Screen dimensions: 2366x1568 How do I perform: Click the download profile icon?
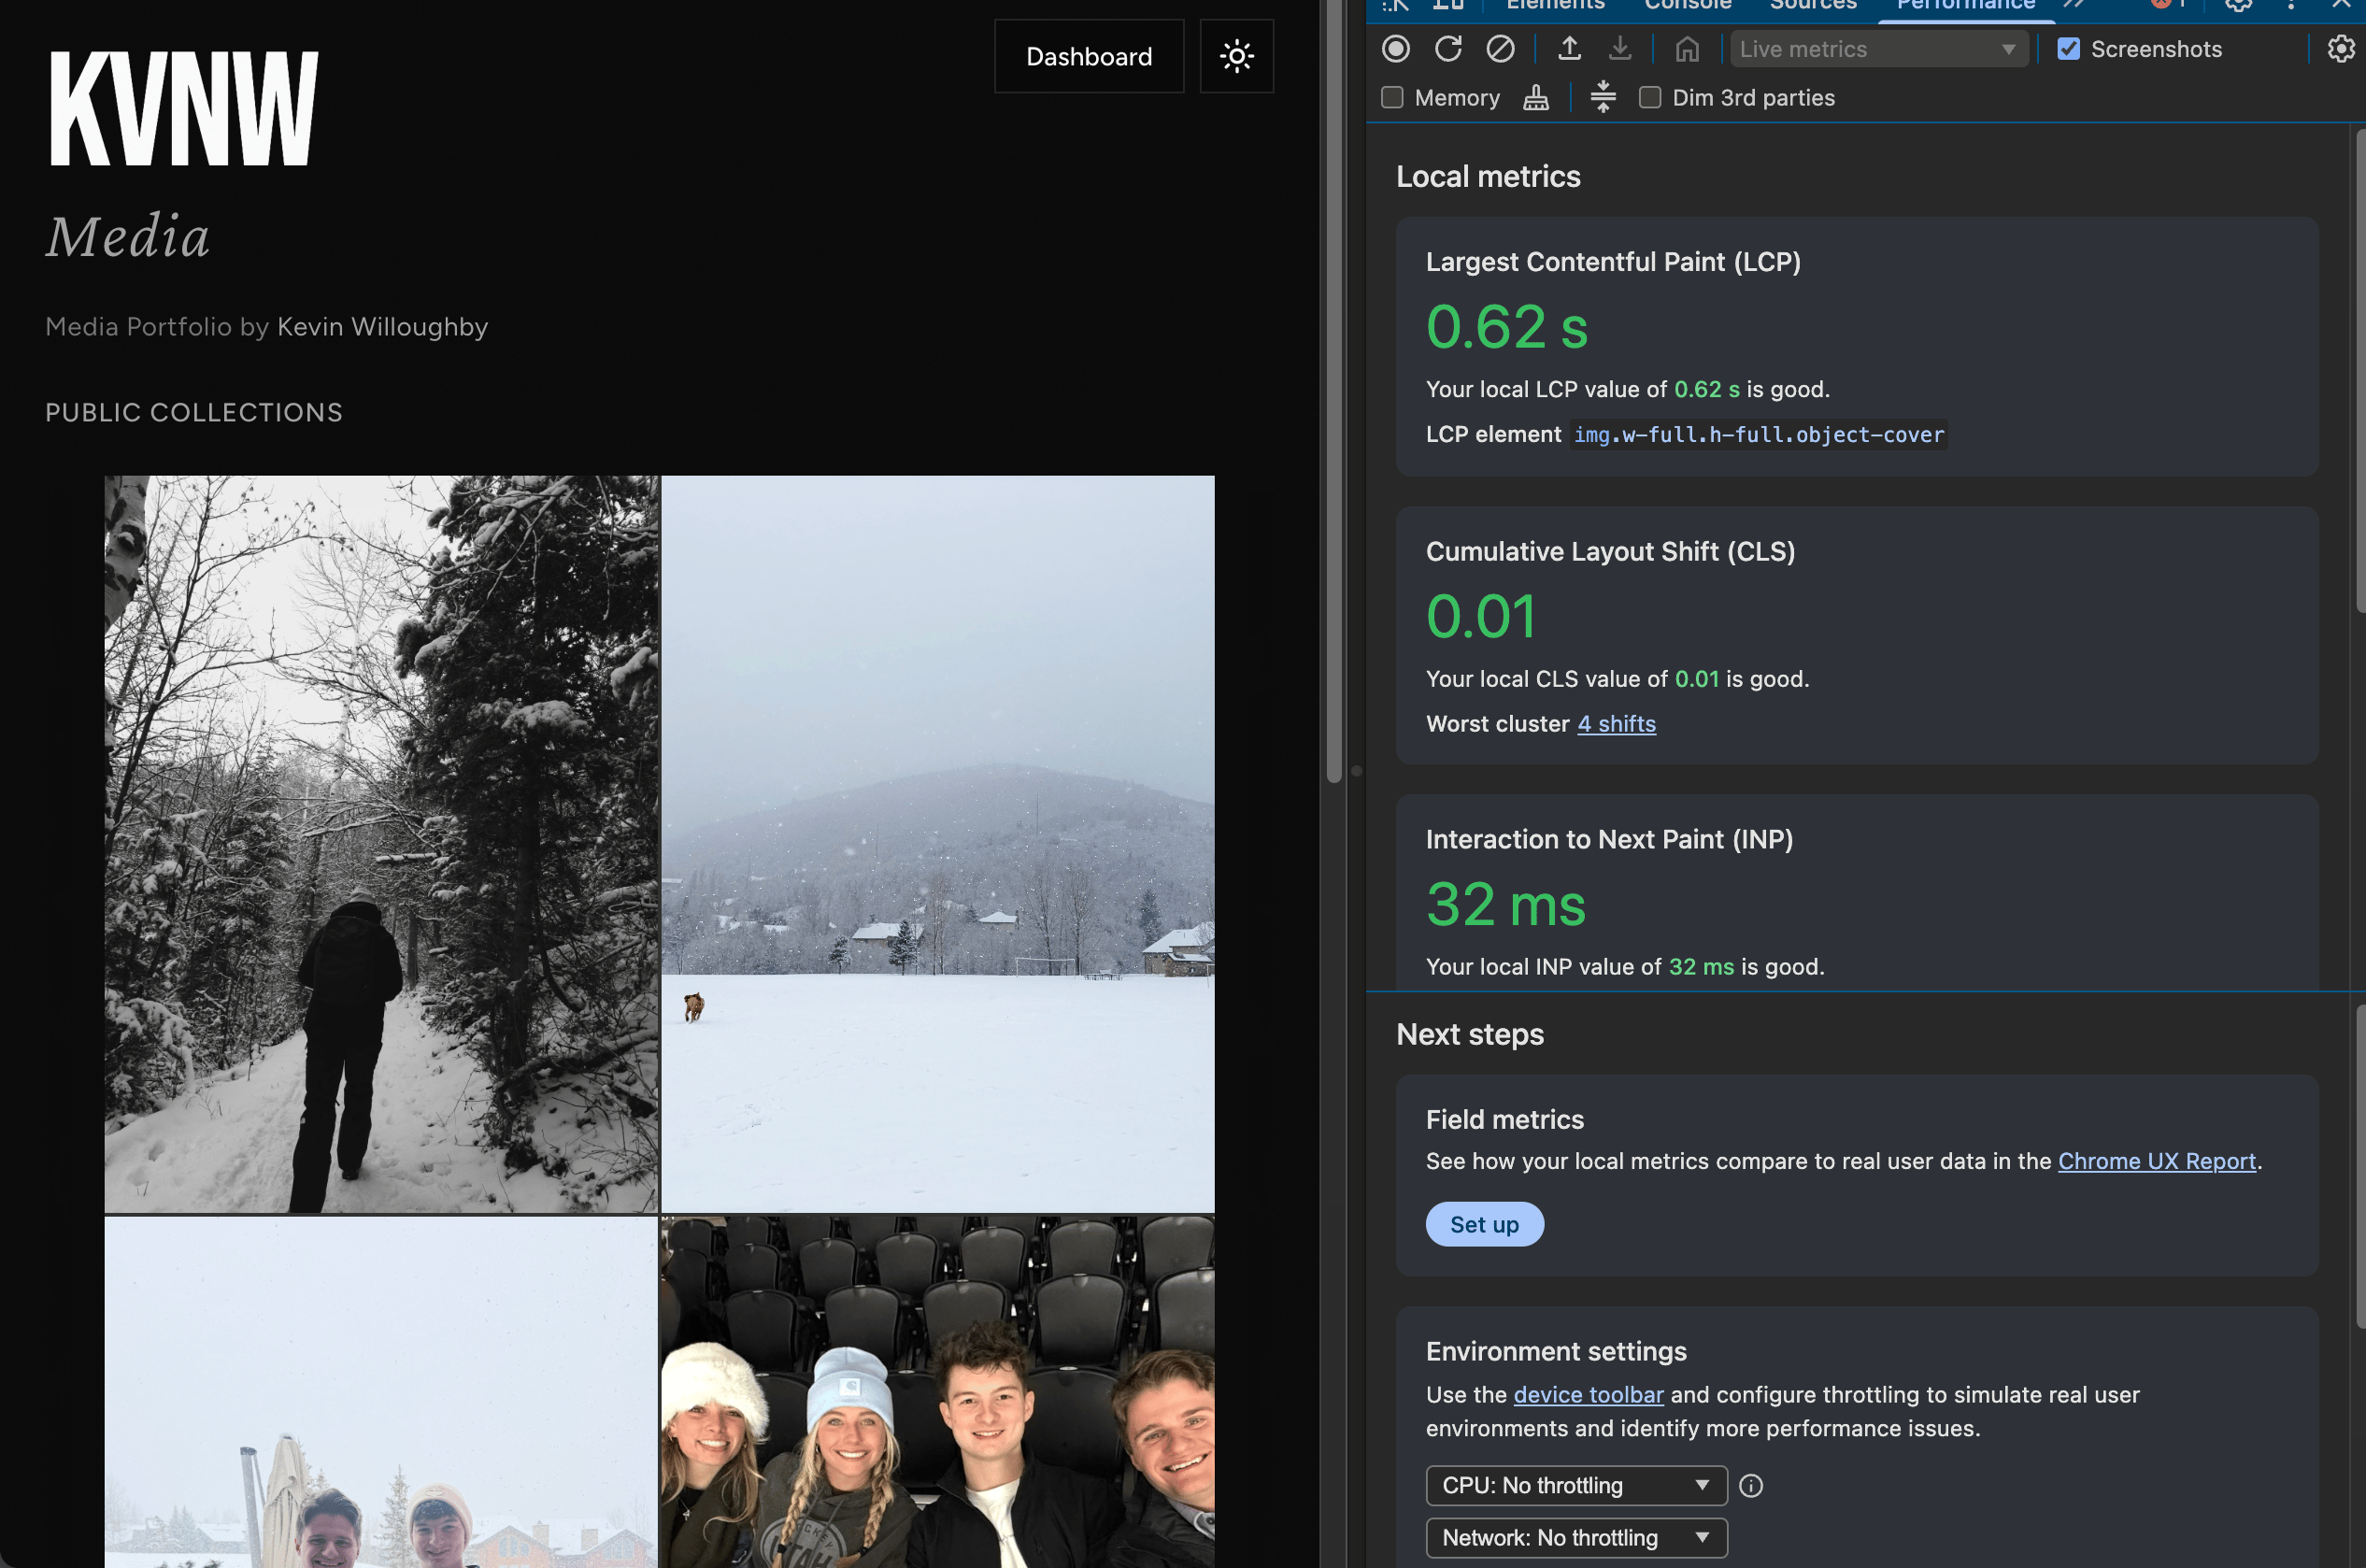1620,49
